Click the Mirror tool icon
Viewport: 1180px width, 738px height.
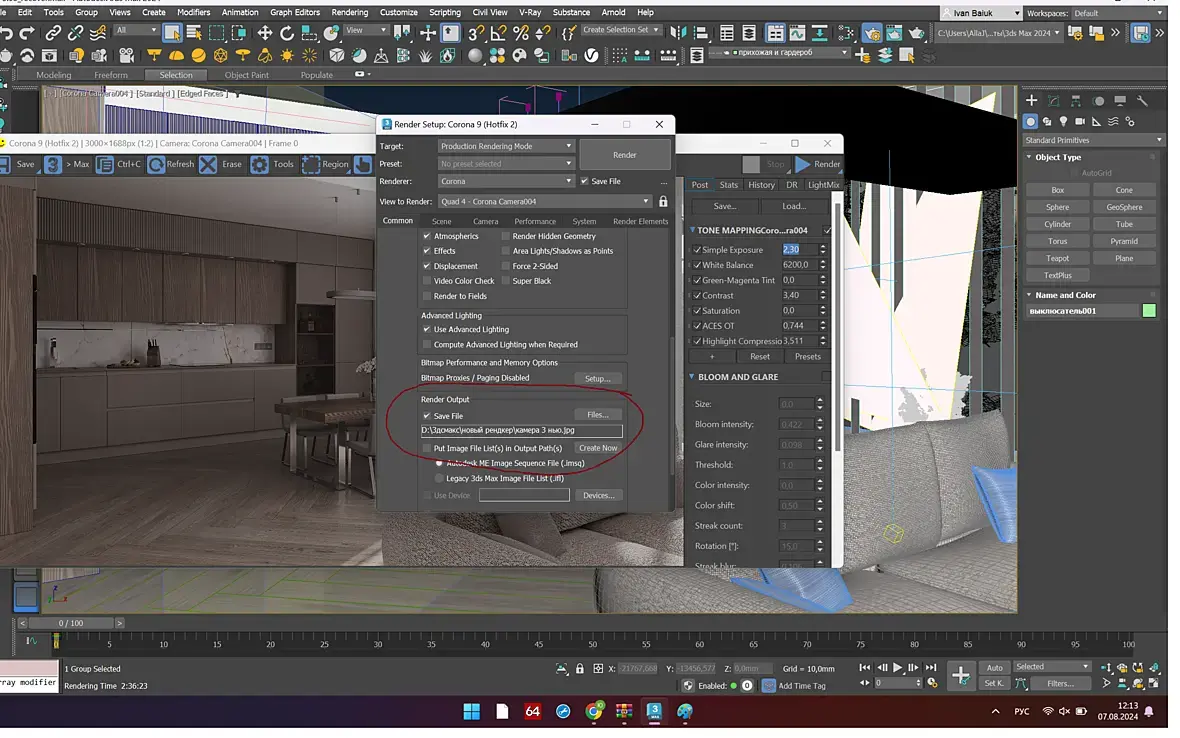[678, 33]
